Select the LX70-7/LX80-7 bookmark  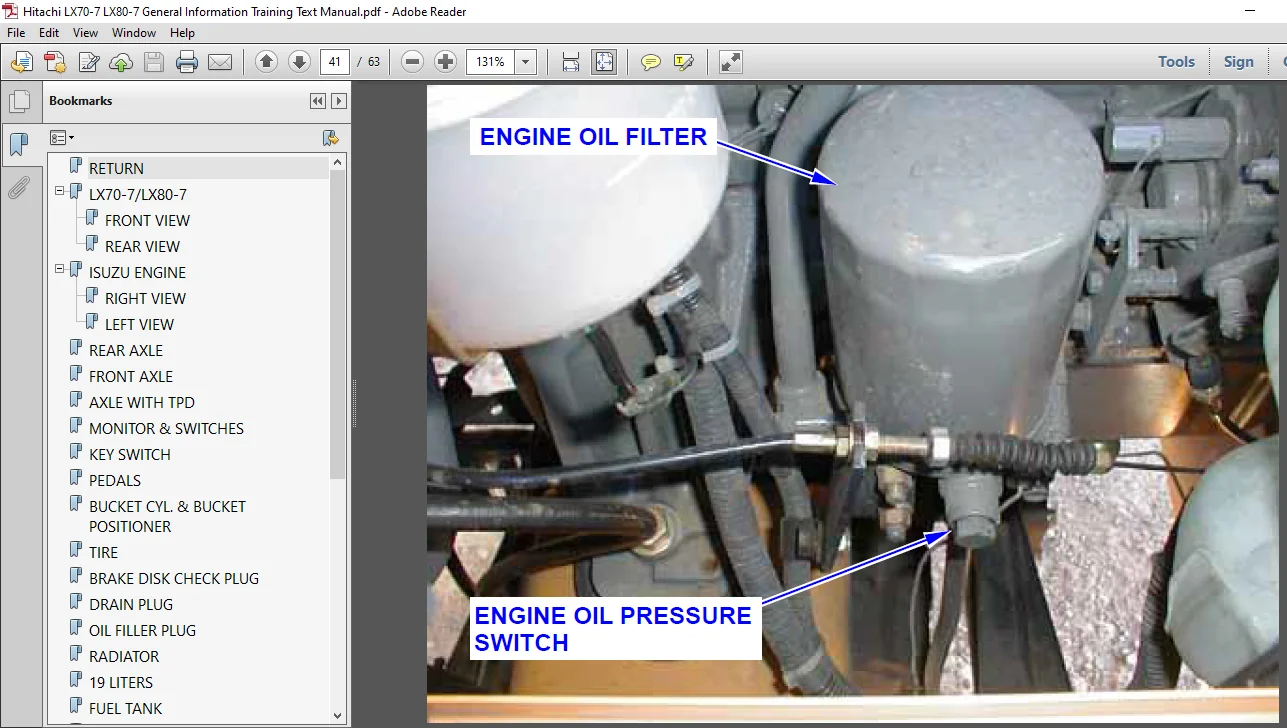coord(138,194)
